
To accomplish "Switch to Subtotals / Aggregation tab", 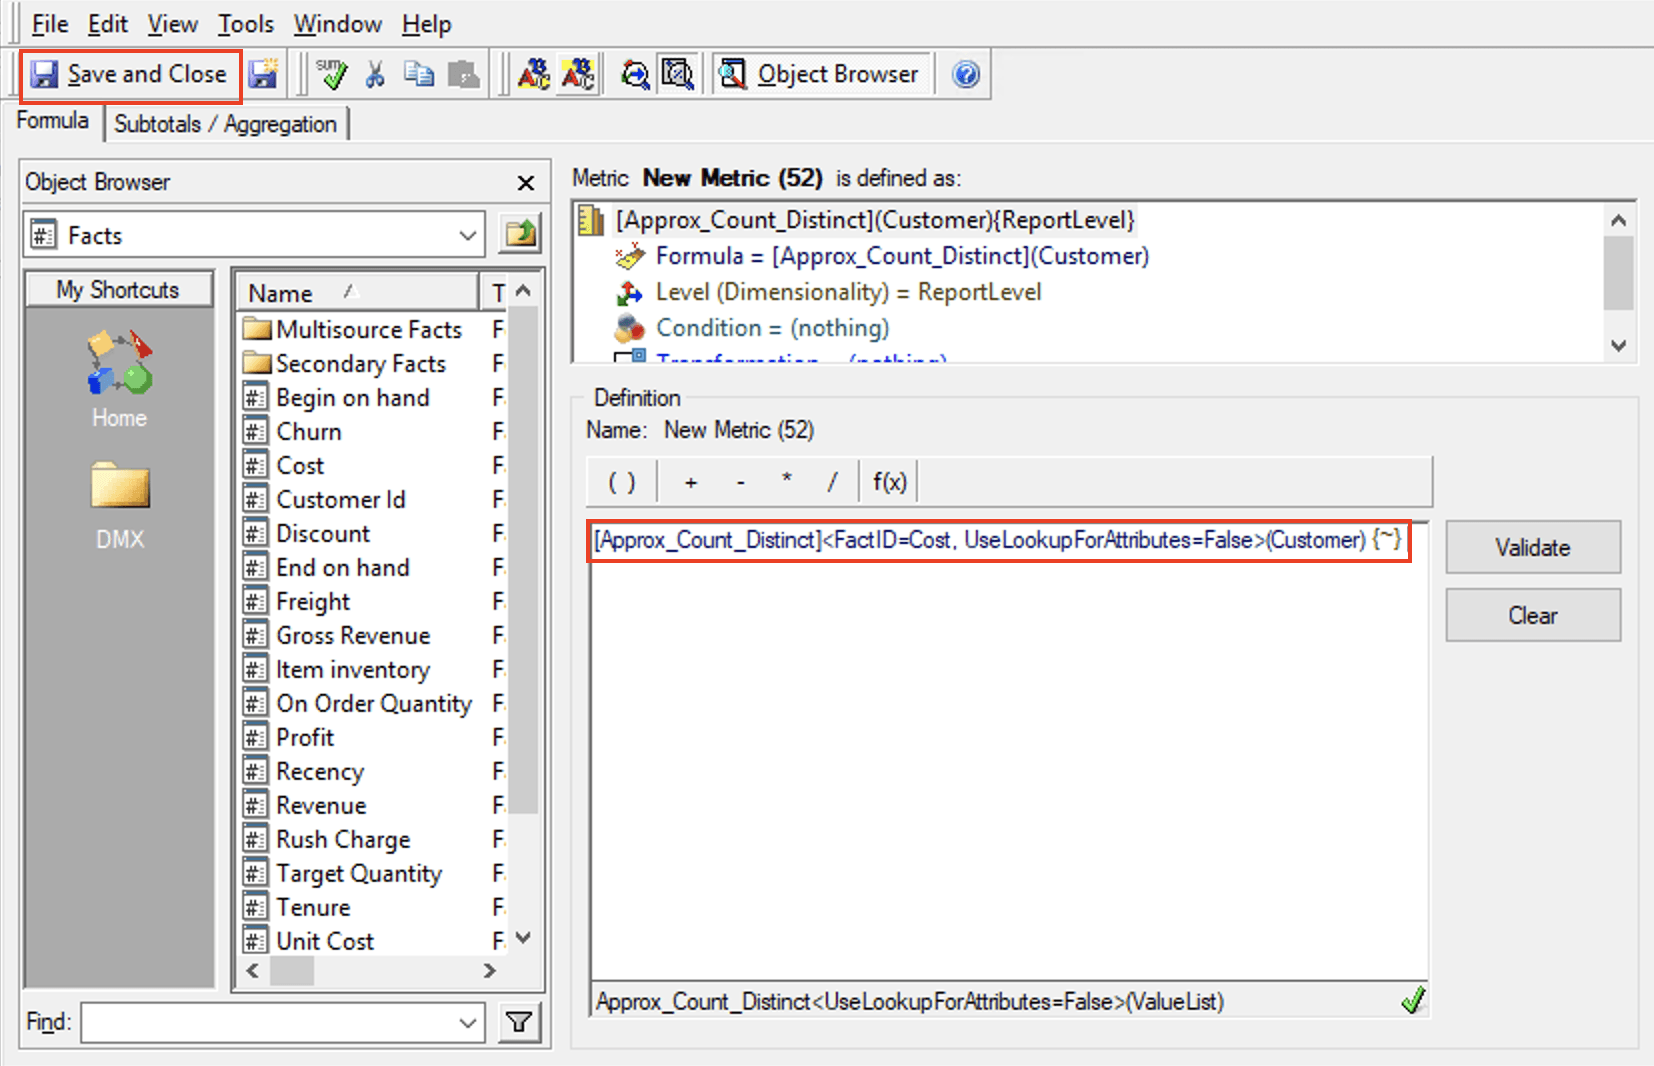I will [x=225, y=124].
